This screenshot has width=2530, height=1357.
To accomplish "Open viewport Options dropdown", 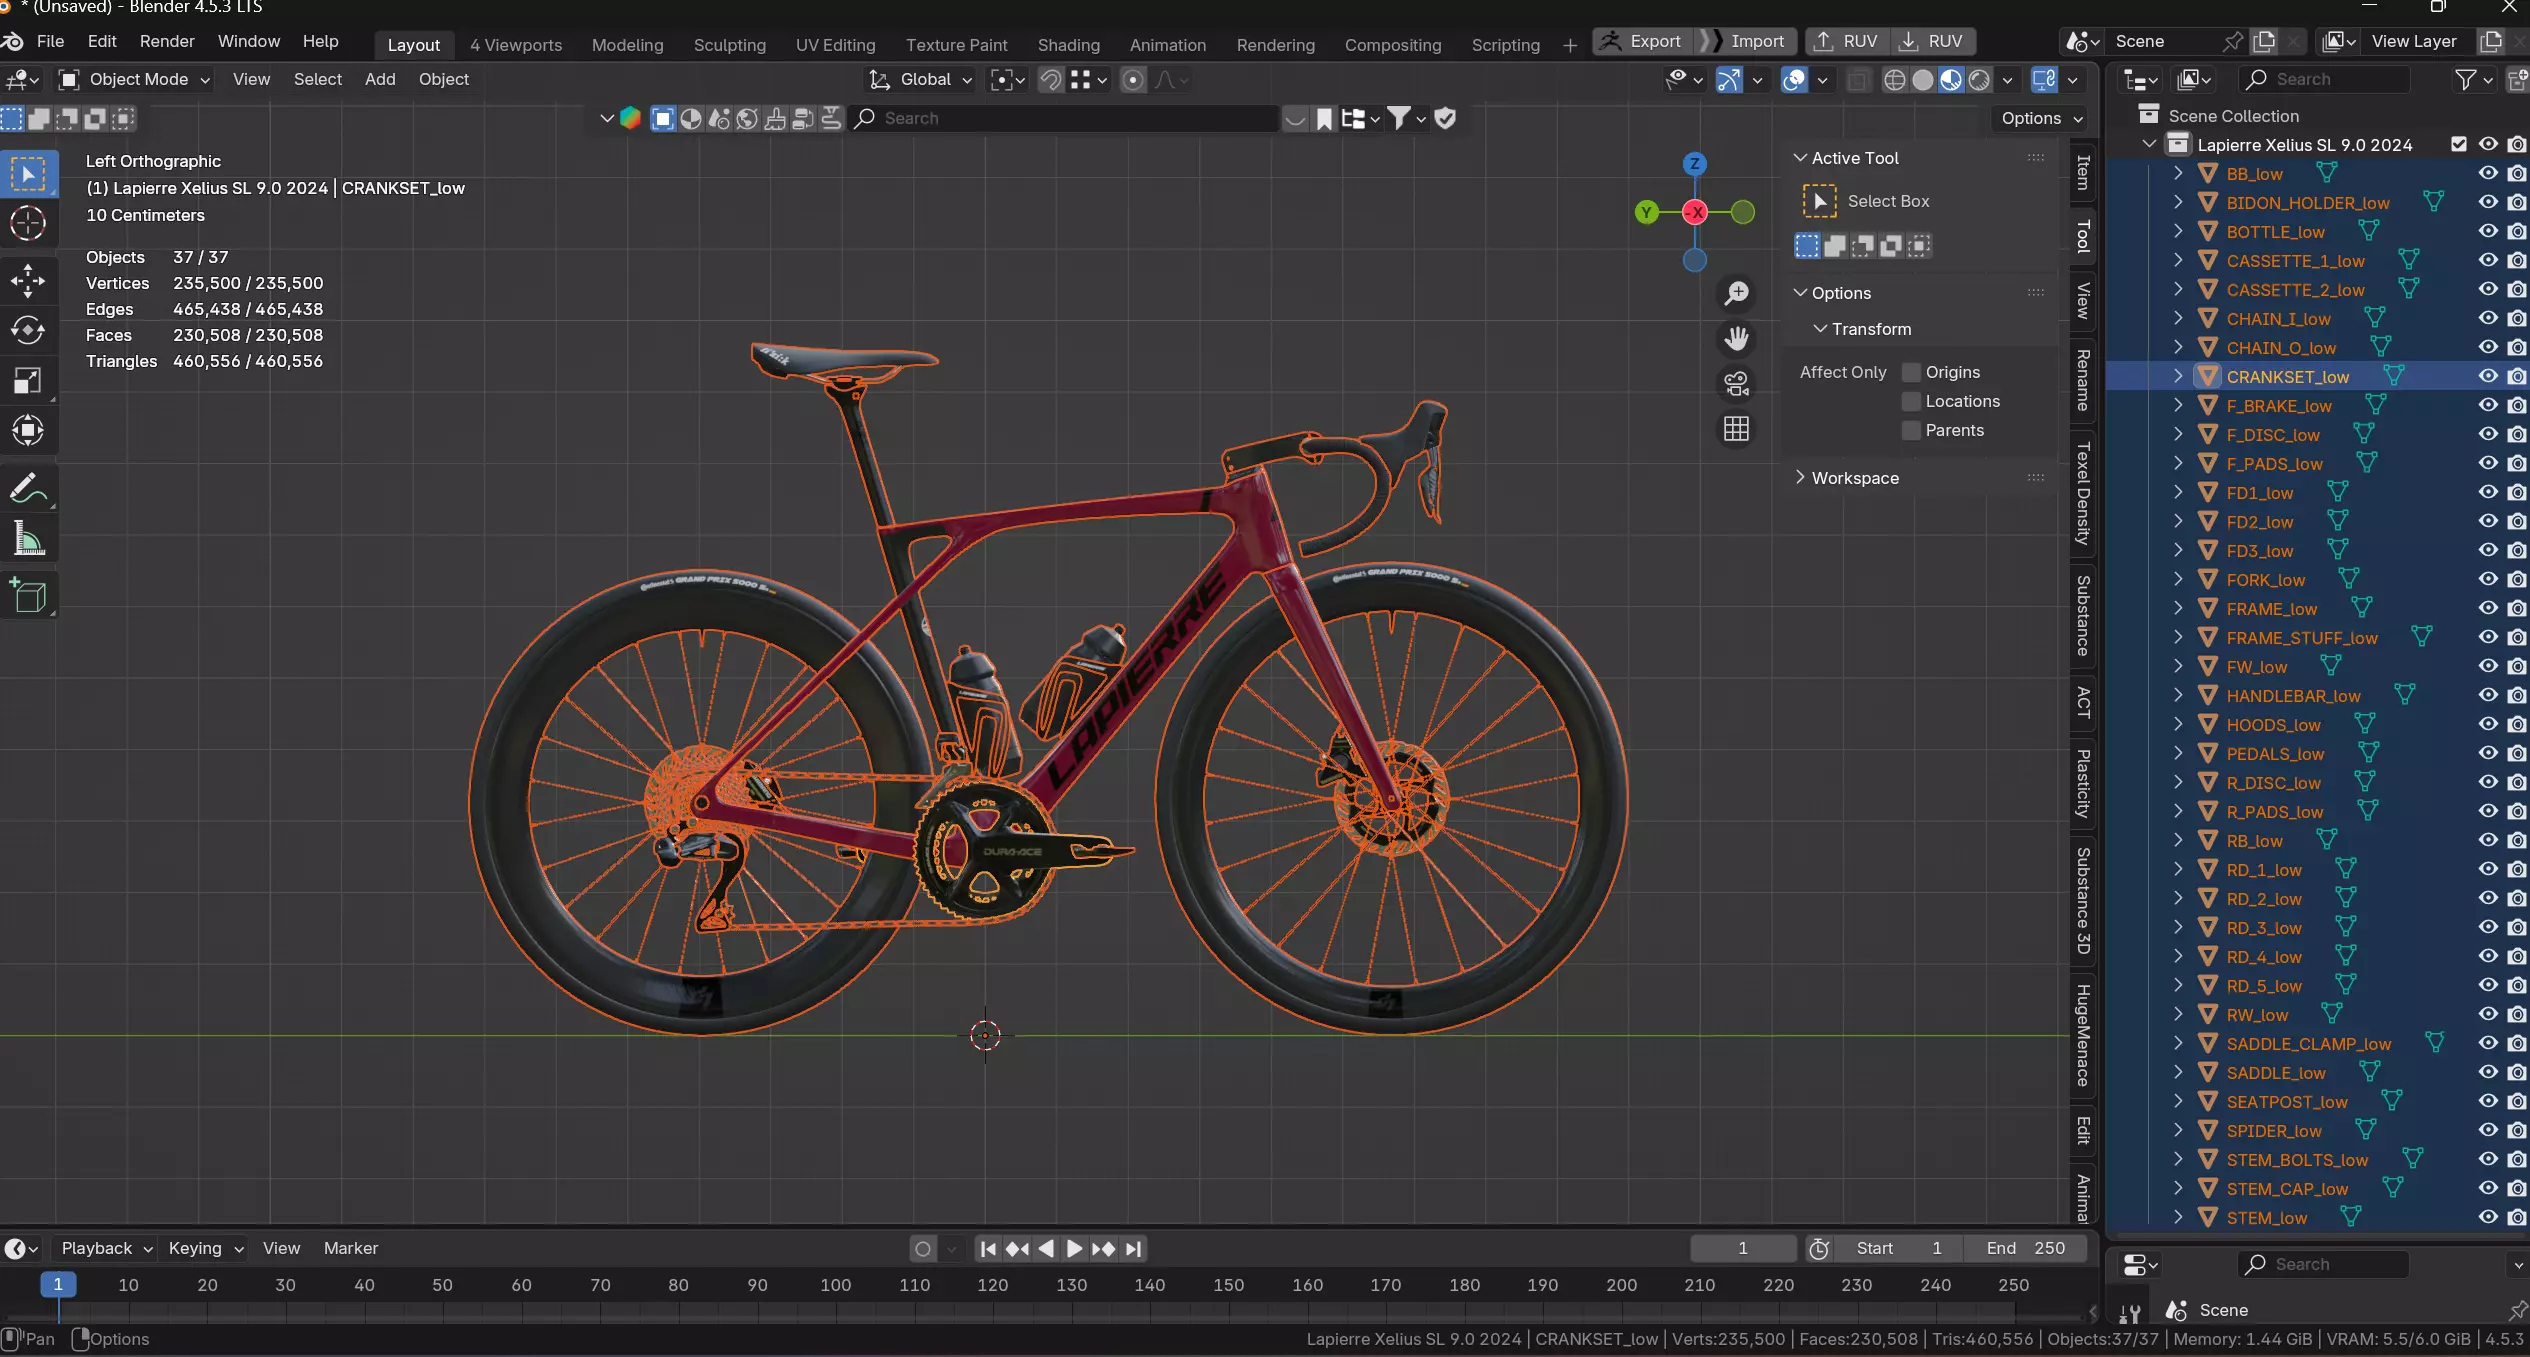I will pos(2041,118).
